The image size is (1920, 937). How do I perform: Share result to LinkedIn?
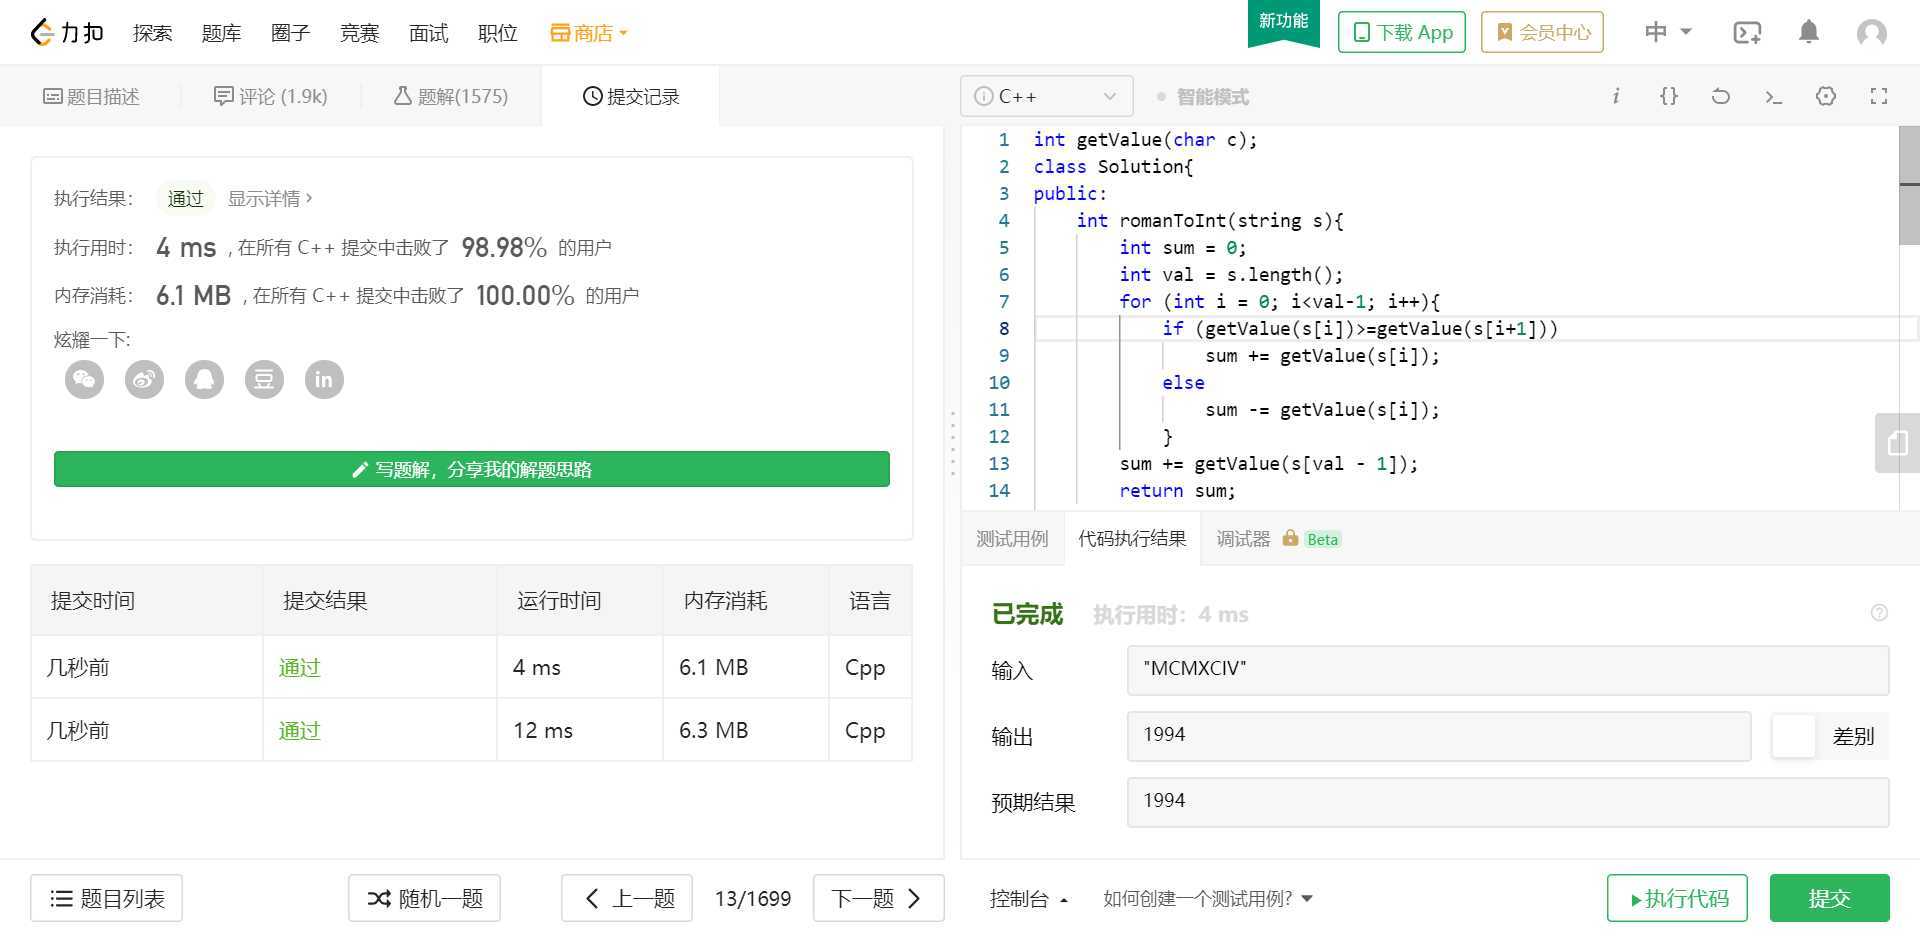324,379
